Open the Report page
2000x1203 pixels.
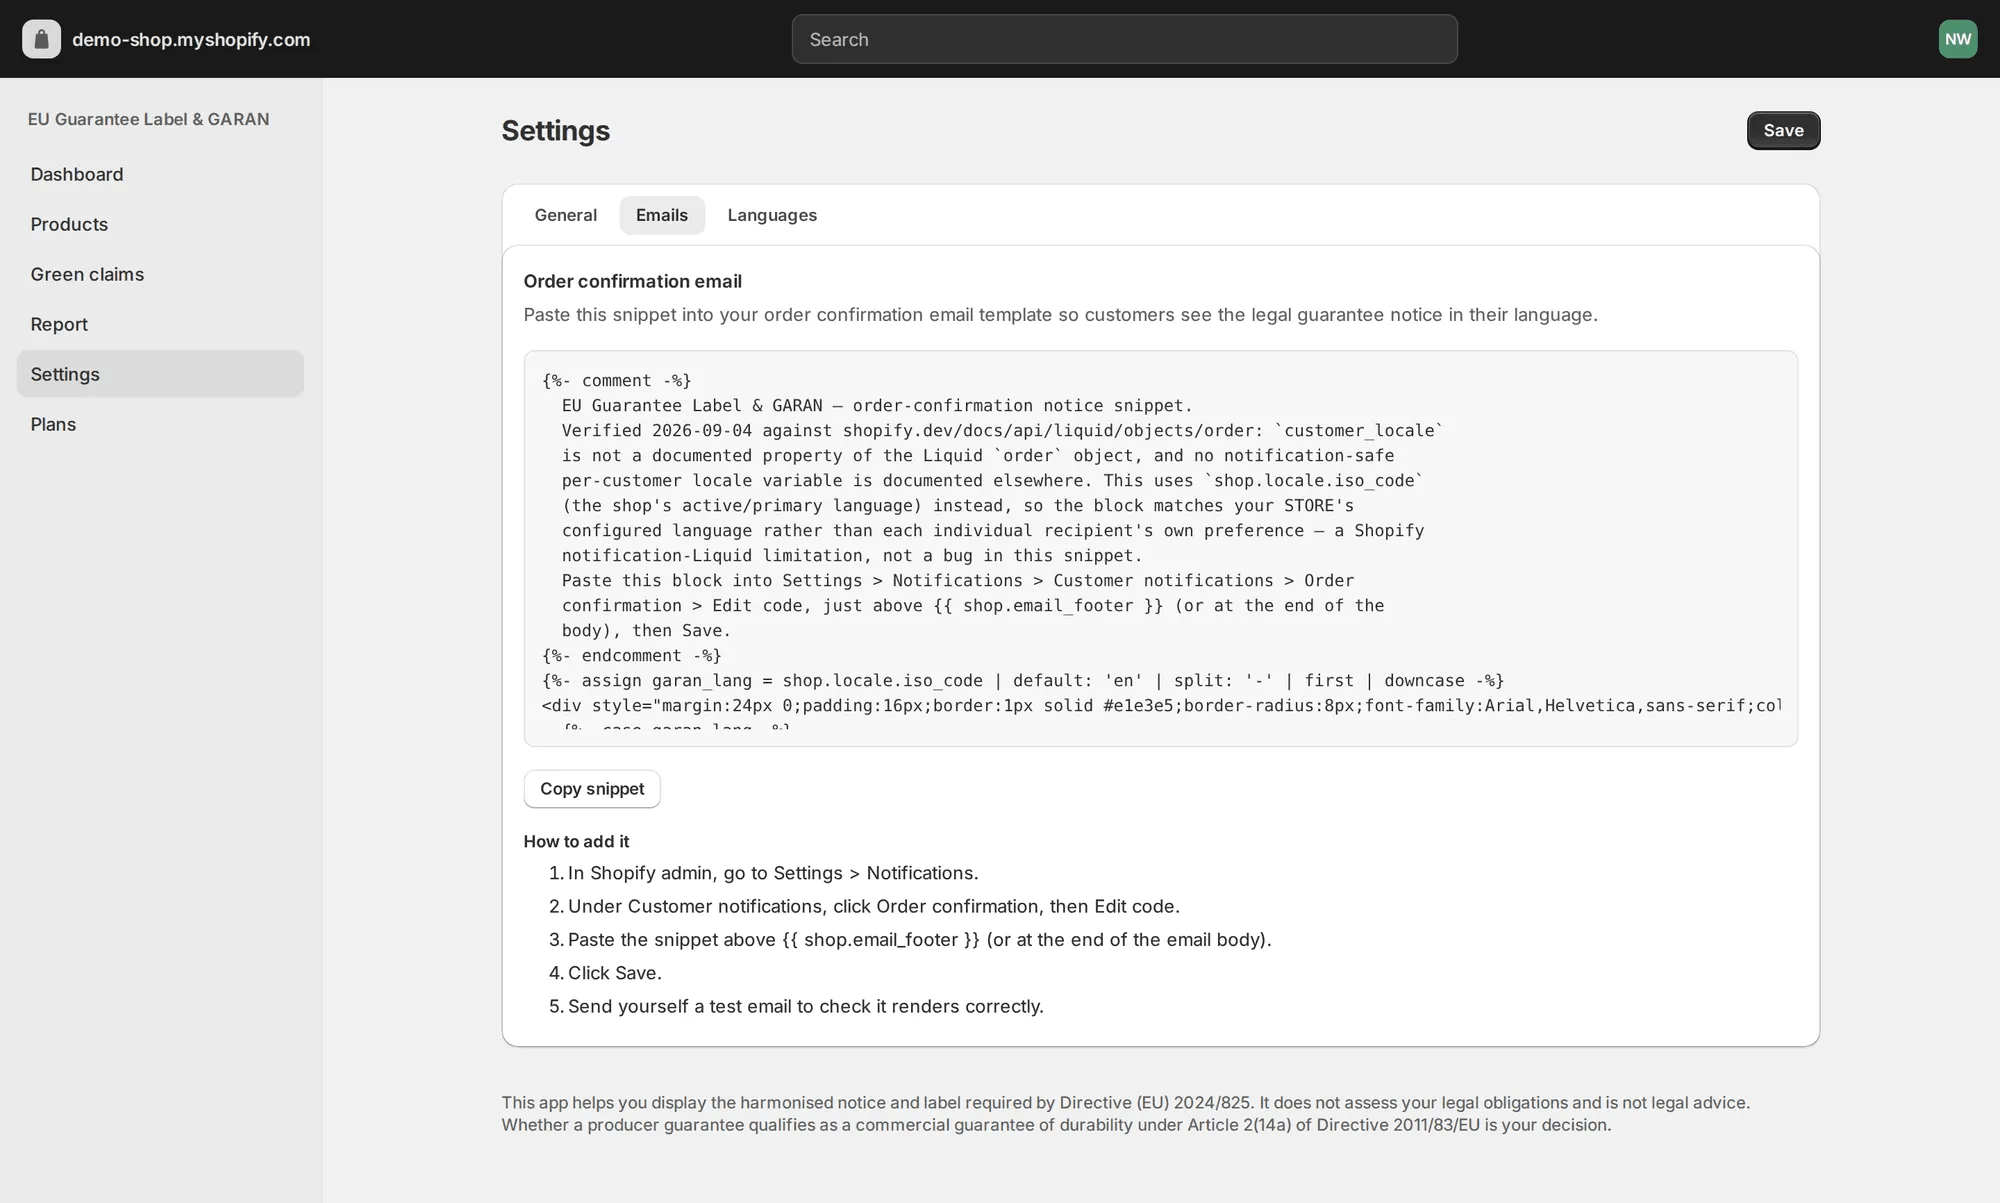point(160,324)
